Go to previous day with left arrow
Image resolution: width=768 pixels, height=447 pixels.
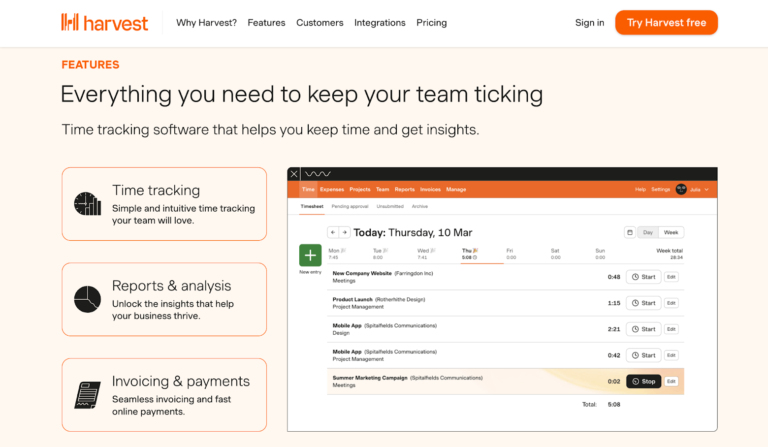(x=333, y=232)
